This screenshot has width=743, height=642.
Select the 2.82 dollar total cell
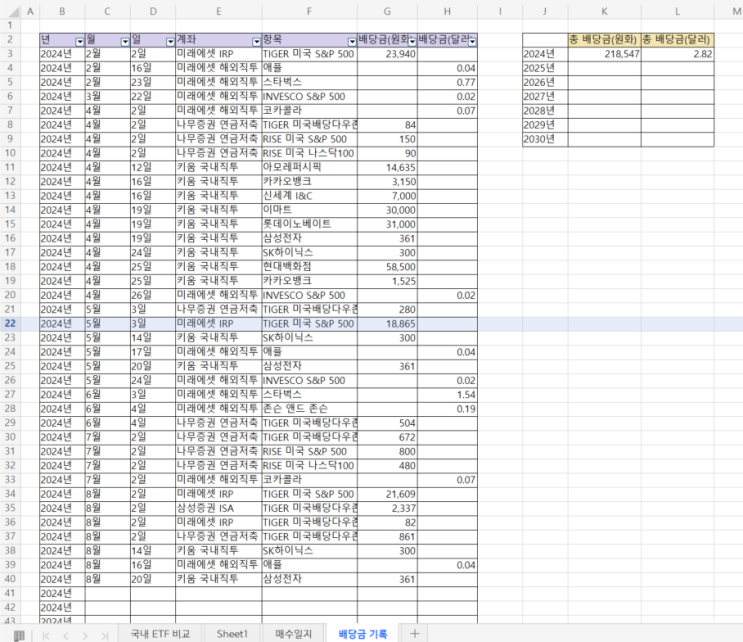pos(678,54)
